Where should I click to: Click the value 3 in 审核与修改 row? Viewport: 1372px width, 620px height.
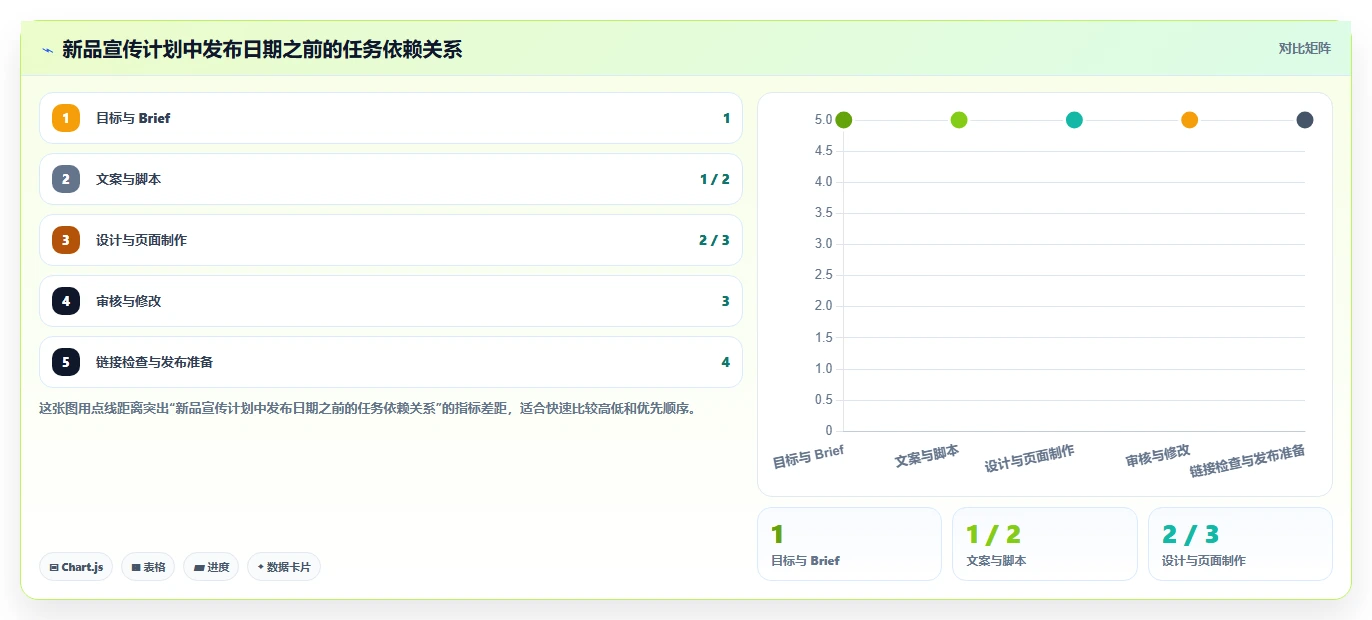pos(725,301)
